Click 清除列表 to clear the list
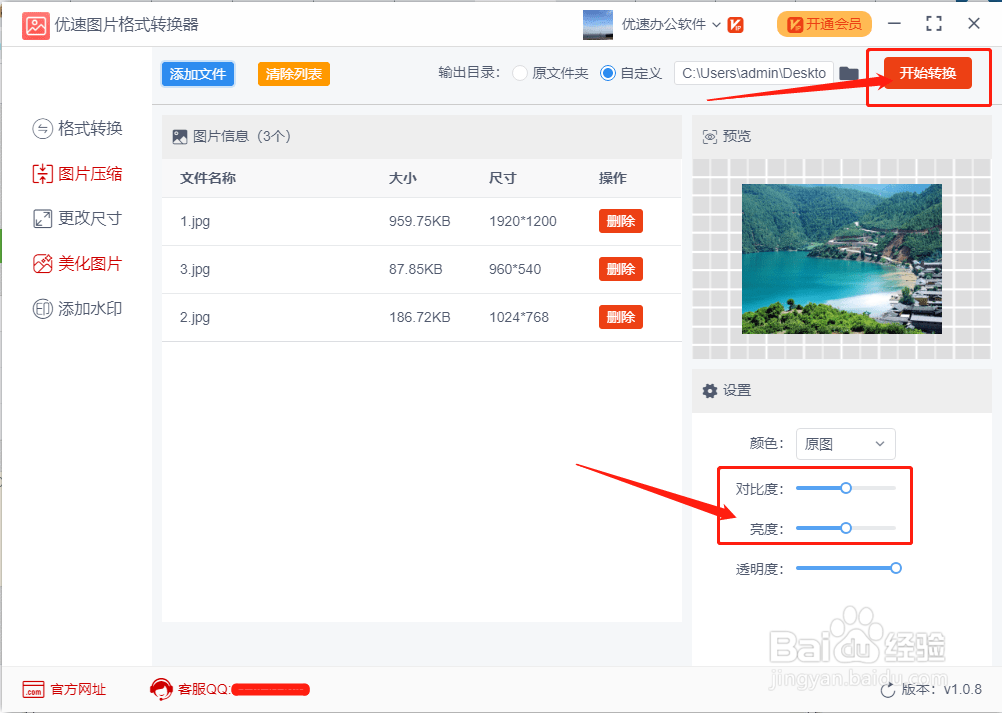The image size is (1002, 713). coord(294,74)
